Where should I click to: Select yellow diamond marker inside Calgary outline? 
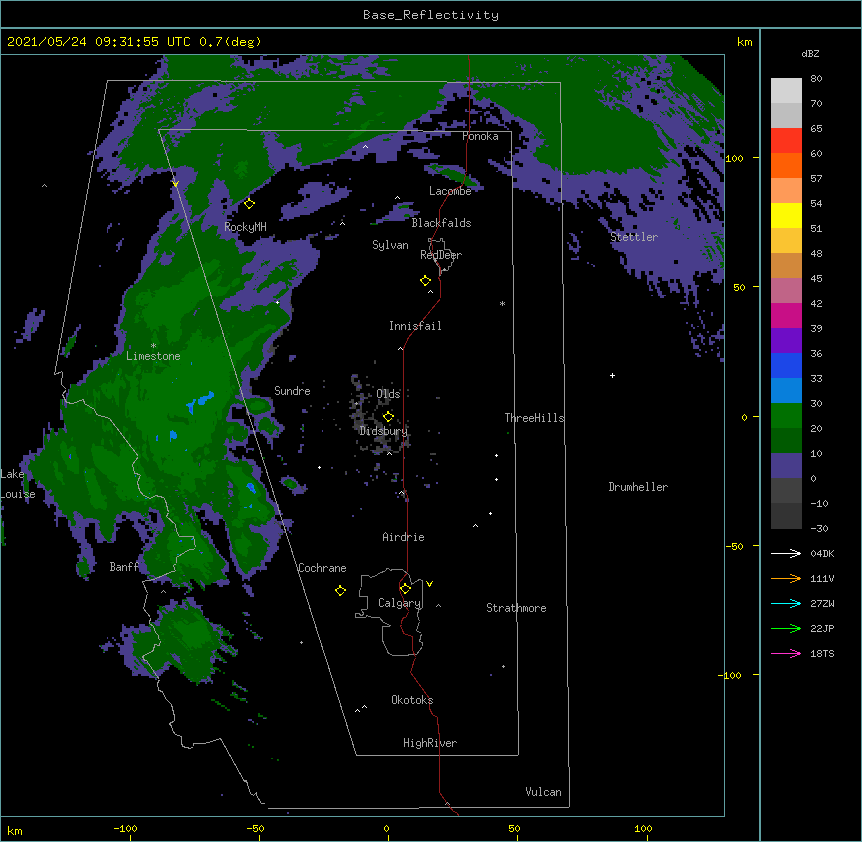pos(405,589)
